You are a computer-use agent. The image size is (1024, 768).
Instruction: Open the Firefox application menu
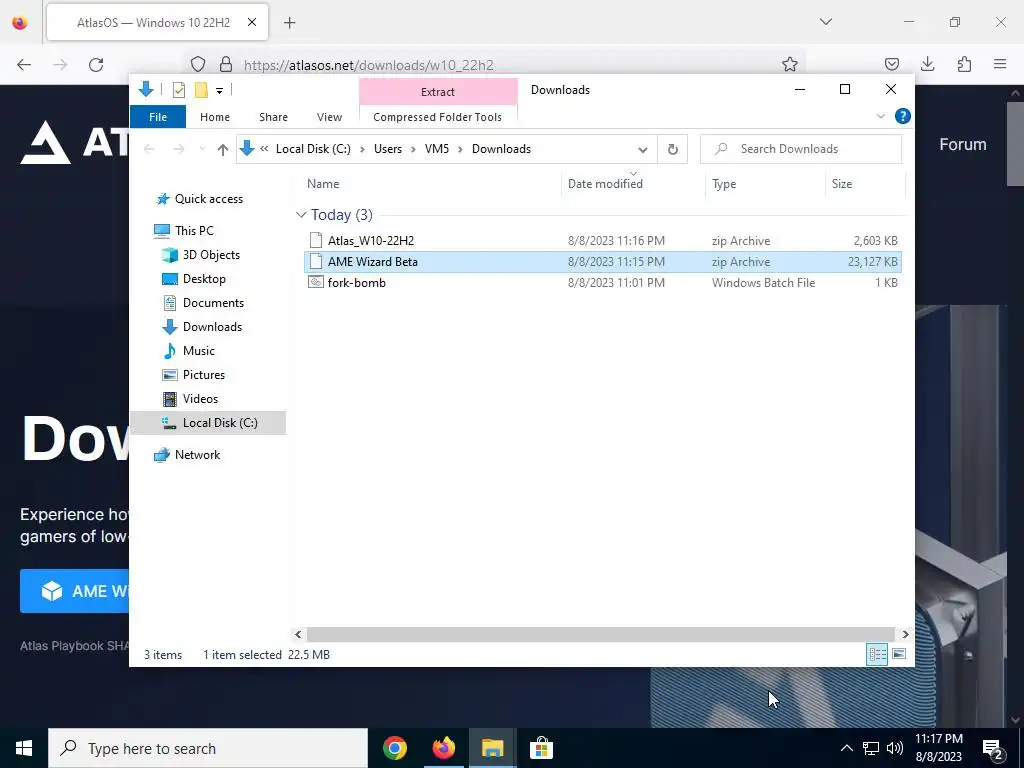(x=1000, y=64)
